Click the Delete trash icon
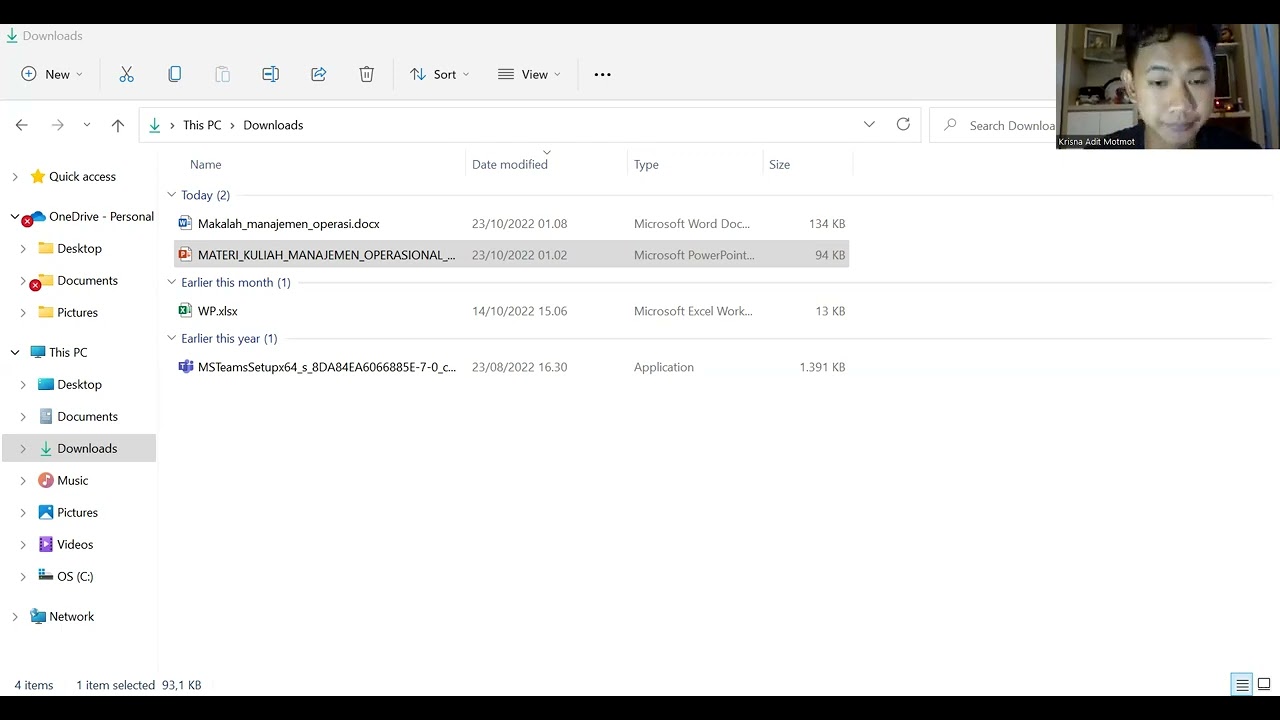 click(x=367, y=74)
